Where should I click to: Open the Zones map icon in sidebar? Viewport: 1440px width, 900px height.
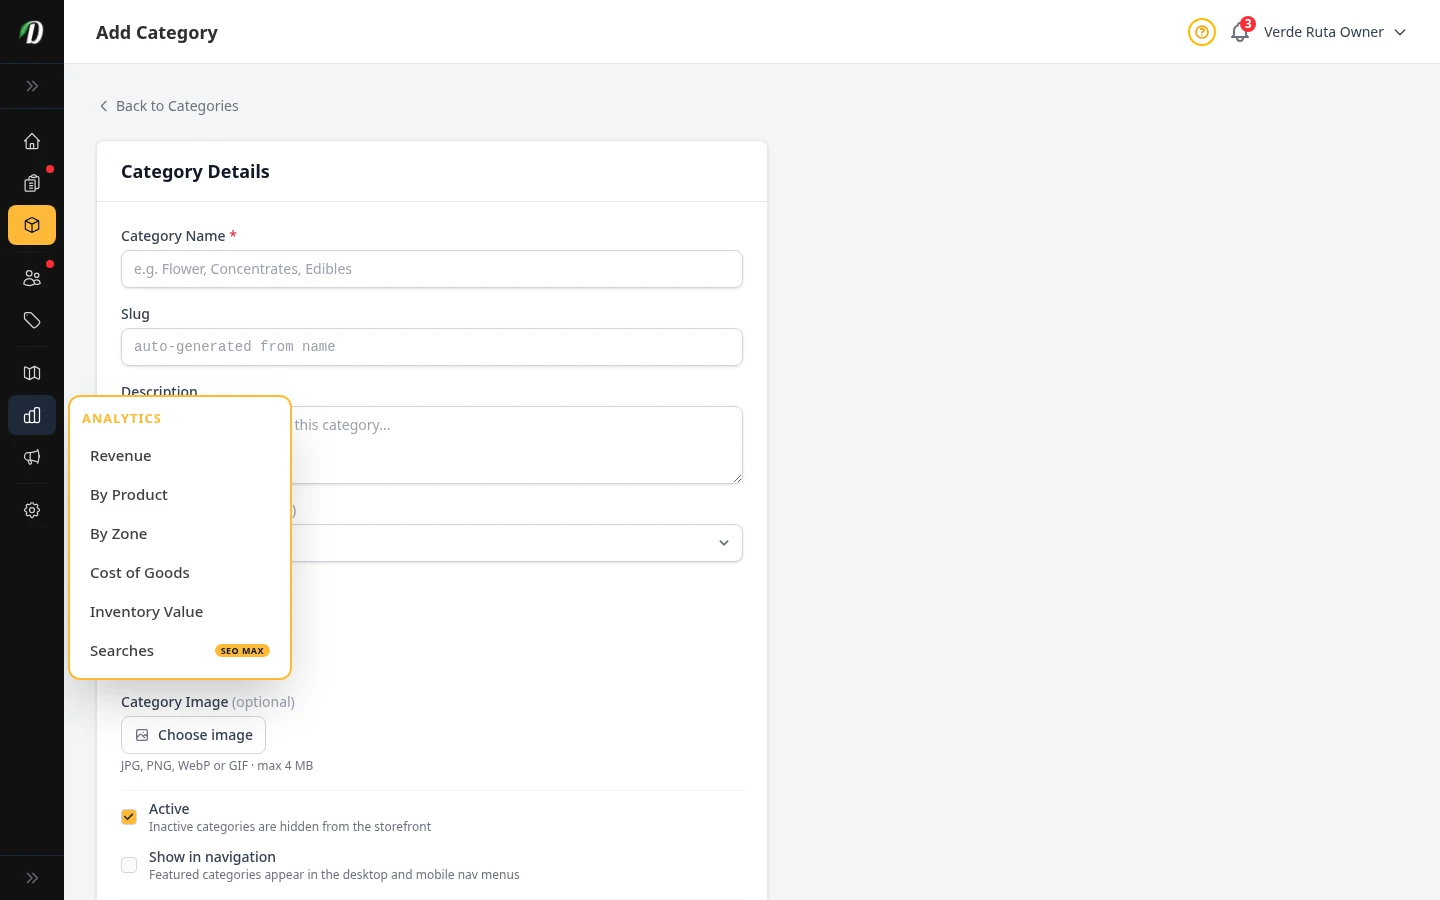tap(32, 373)
